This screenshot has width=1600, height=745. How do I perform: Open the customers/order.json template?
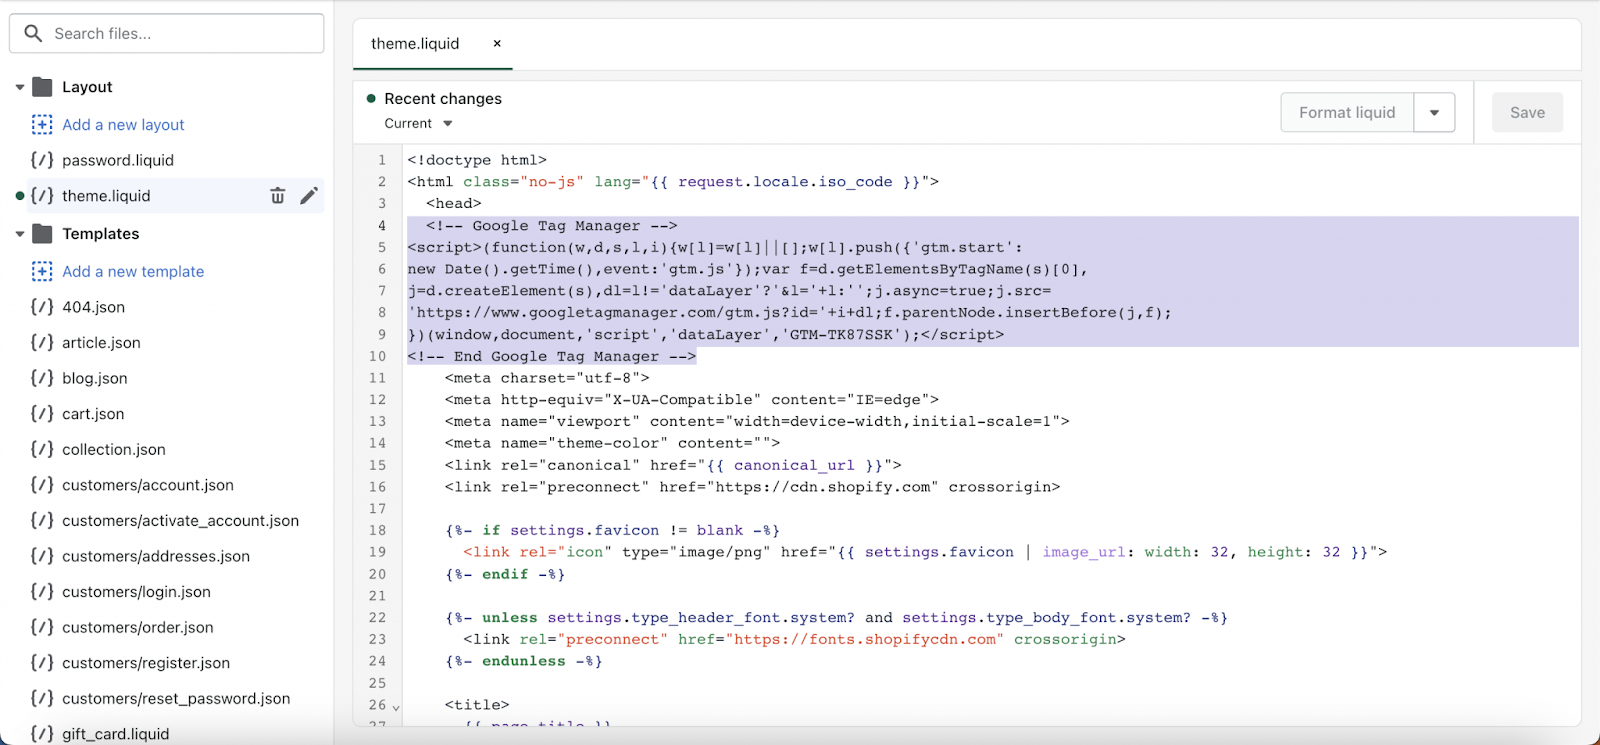[138, 628]
